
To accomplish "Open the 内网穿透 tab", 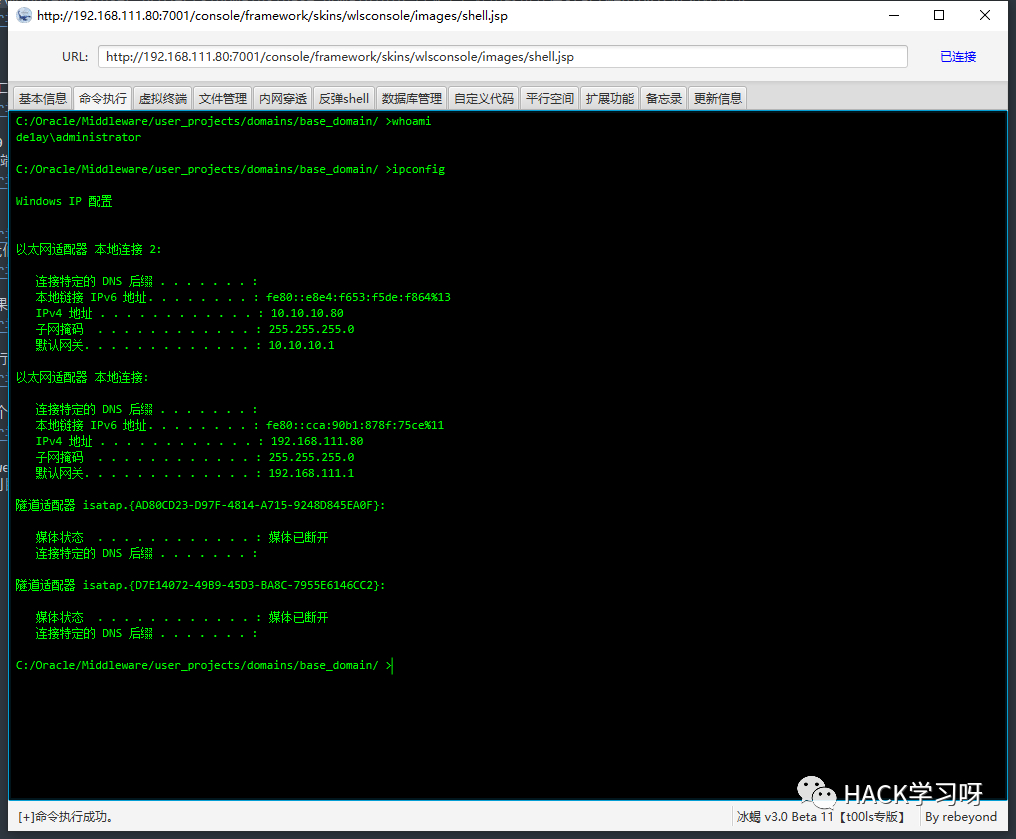I will (x=283, y=98).
